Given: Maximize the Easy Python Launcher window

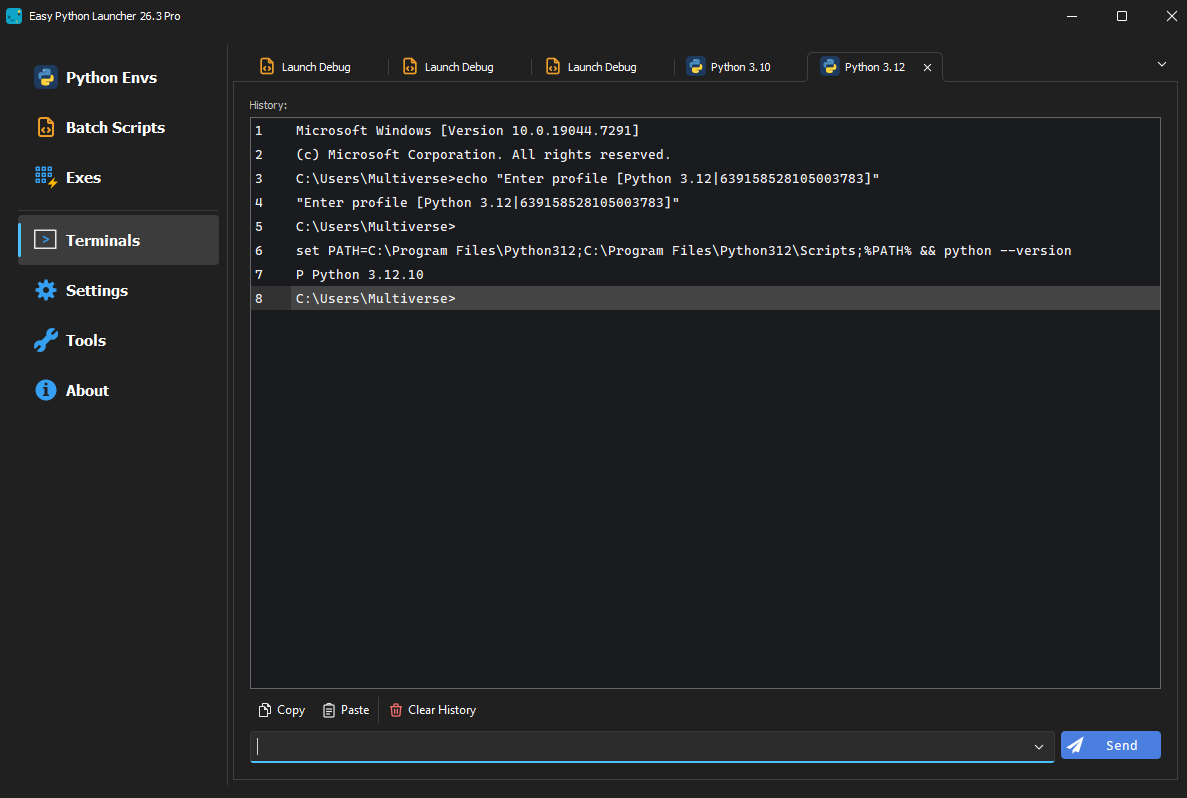Looking at the screenshot, I should (1122, 16).
